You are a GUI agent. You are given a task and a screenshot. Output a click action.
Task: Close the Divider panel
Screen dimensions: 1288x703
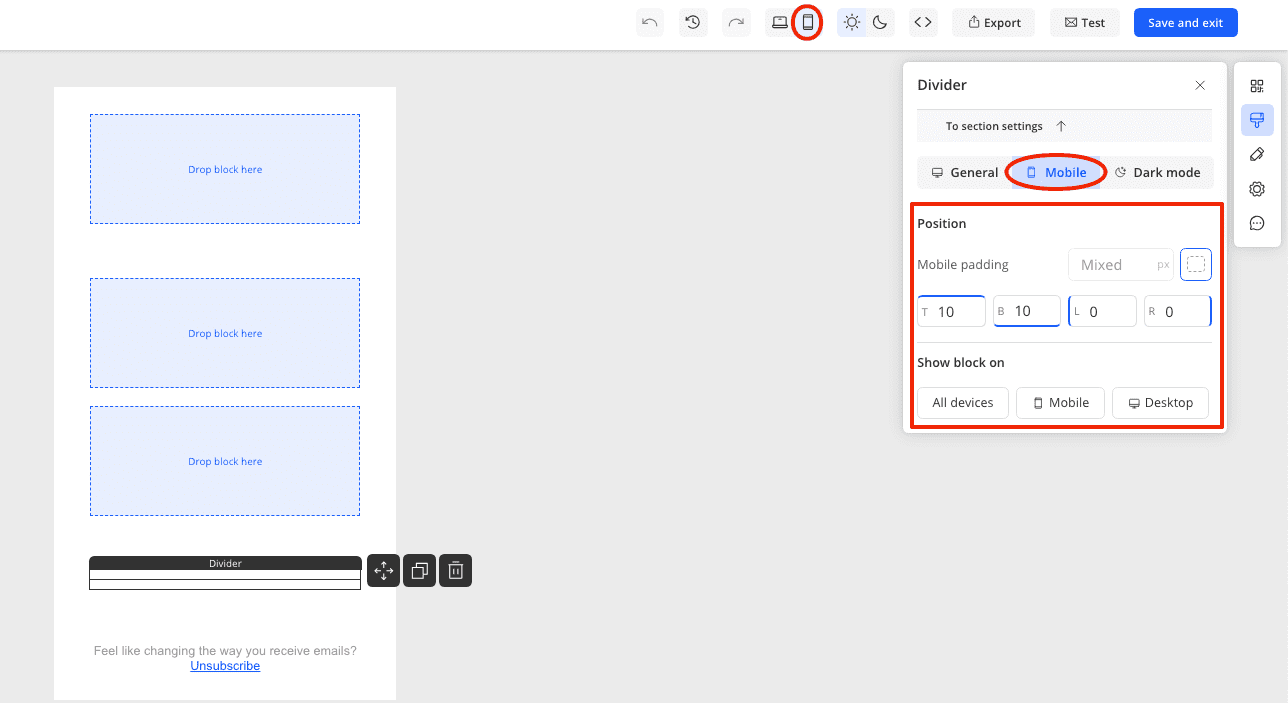click(1200, 85)
